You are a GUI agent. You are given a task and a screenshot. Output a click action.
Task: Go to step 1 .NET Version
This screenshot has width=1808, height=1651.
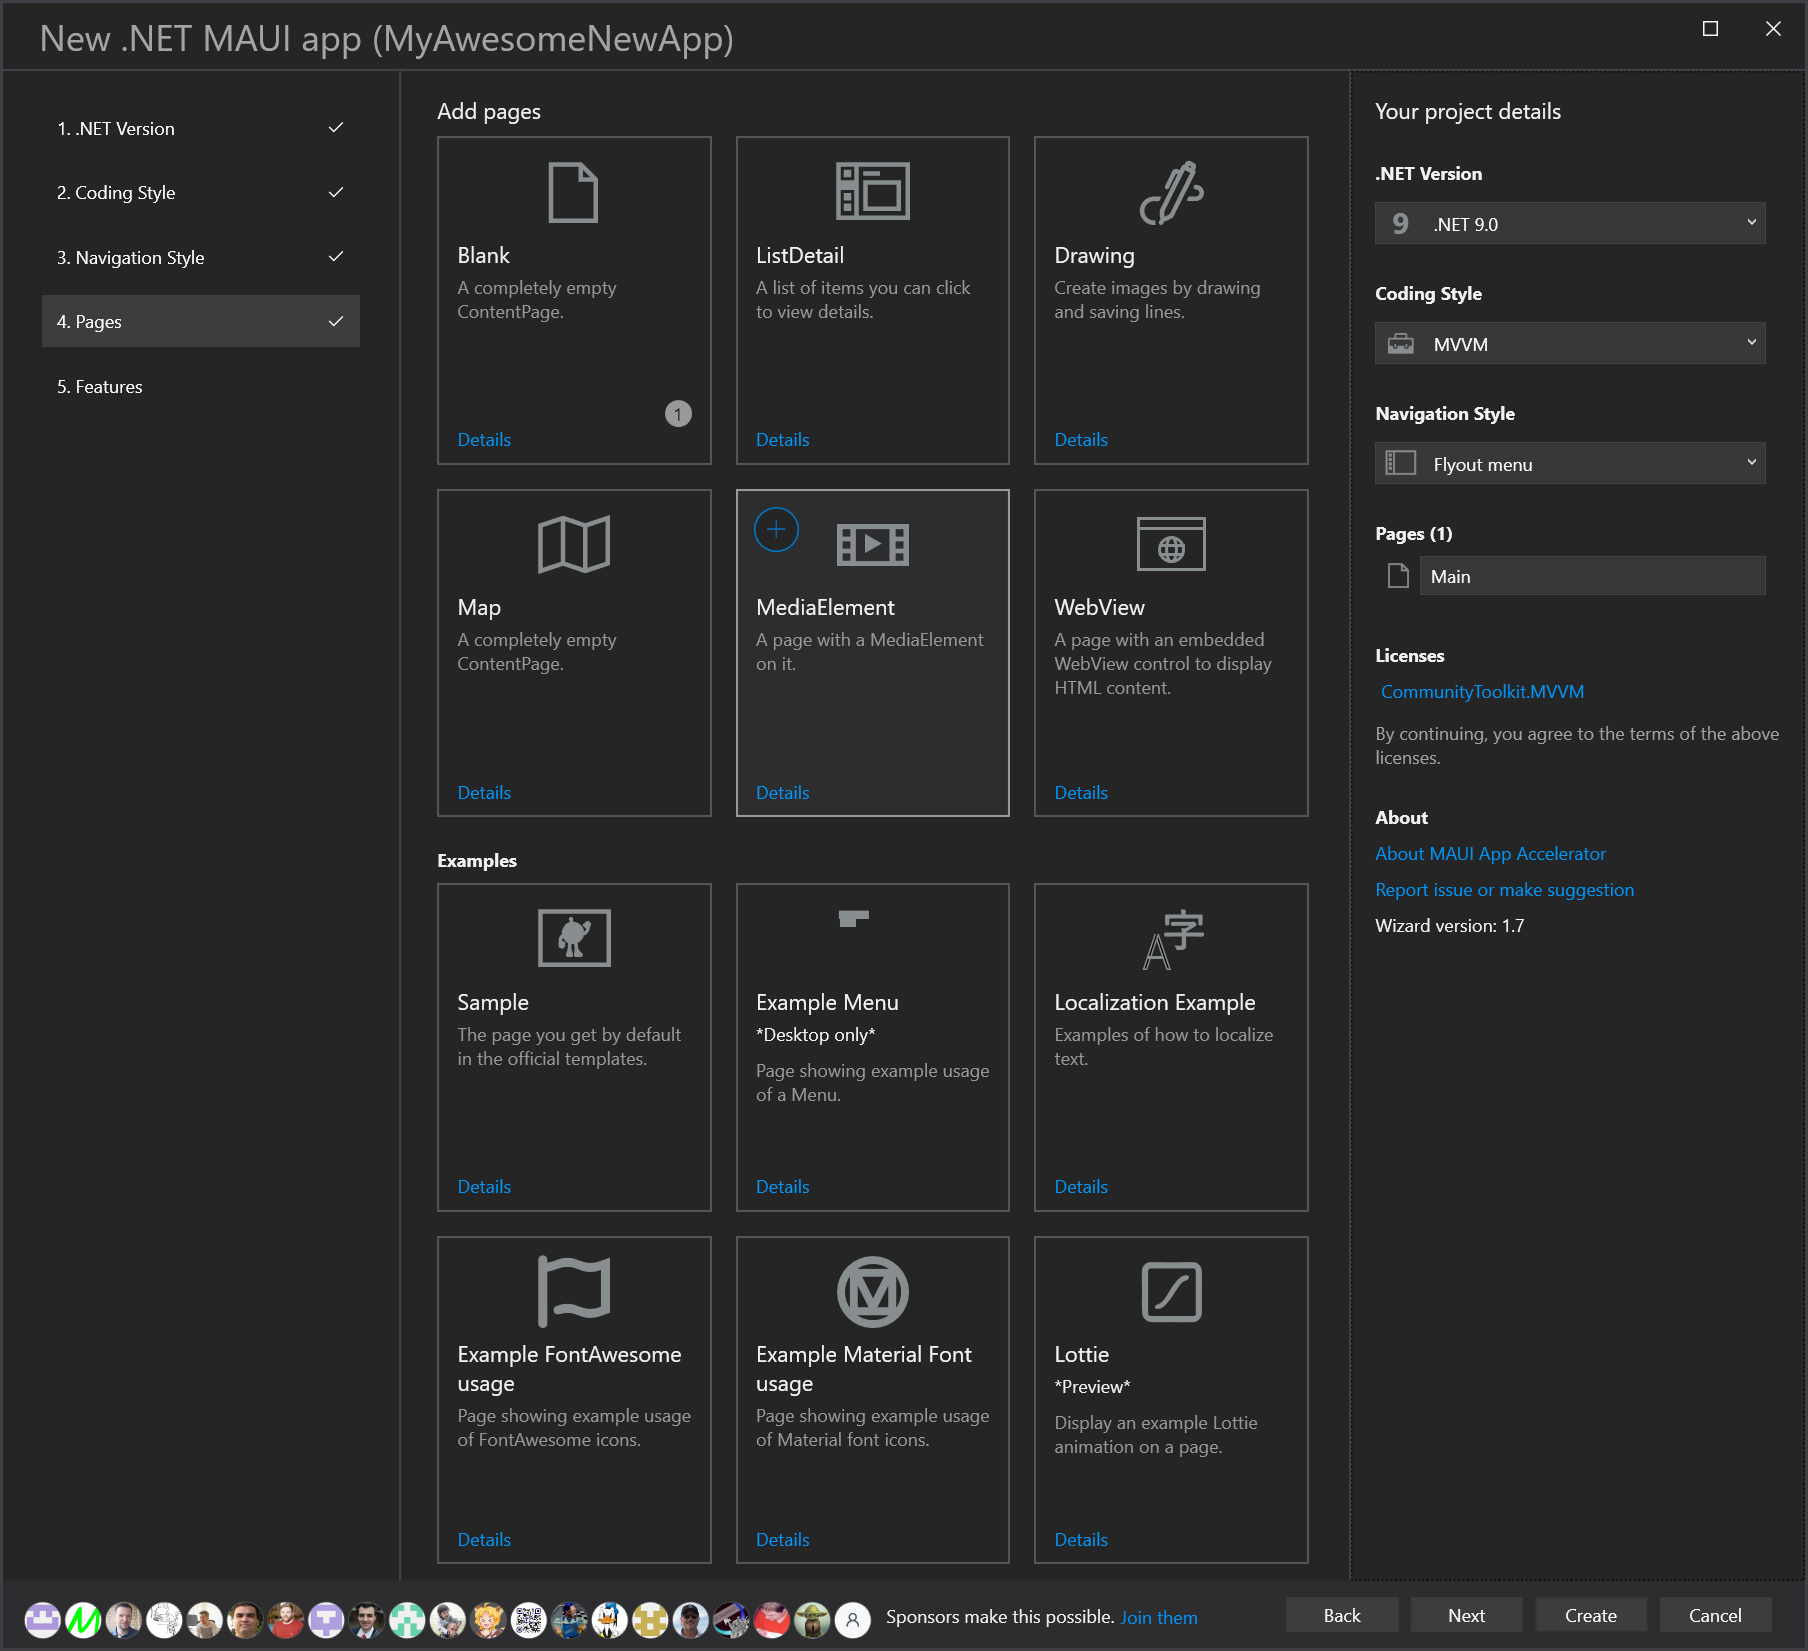(x=201, y=128)
